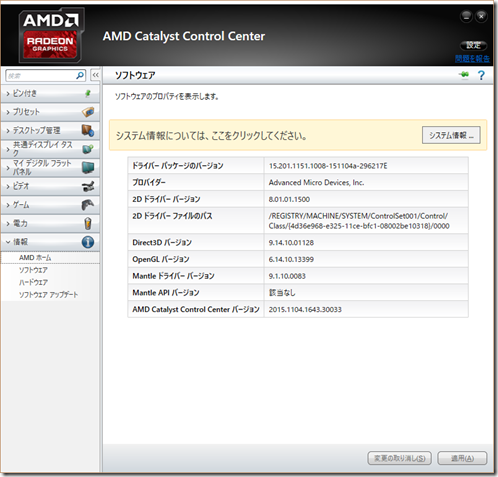Click the driver package version value 15.201.1151
The width and height of the screenshot is (498, 477).
(x=328, y=166)
